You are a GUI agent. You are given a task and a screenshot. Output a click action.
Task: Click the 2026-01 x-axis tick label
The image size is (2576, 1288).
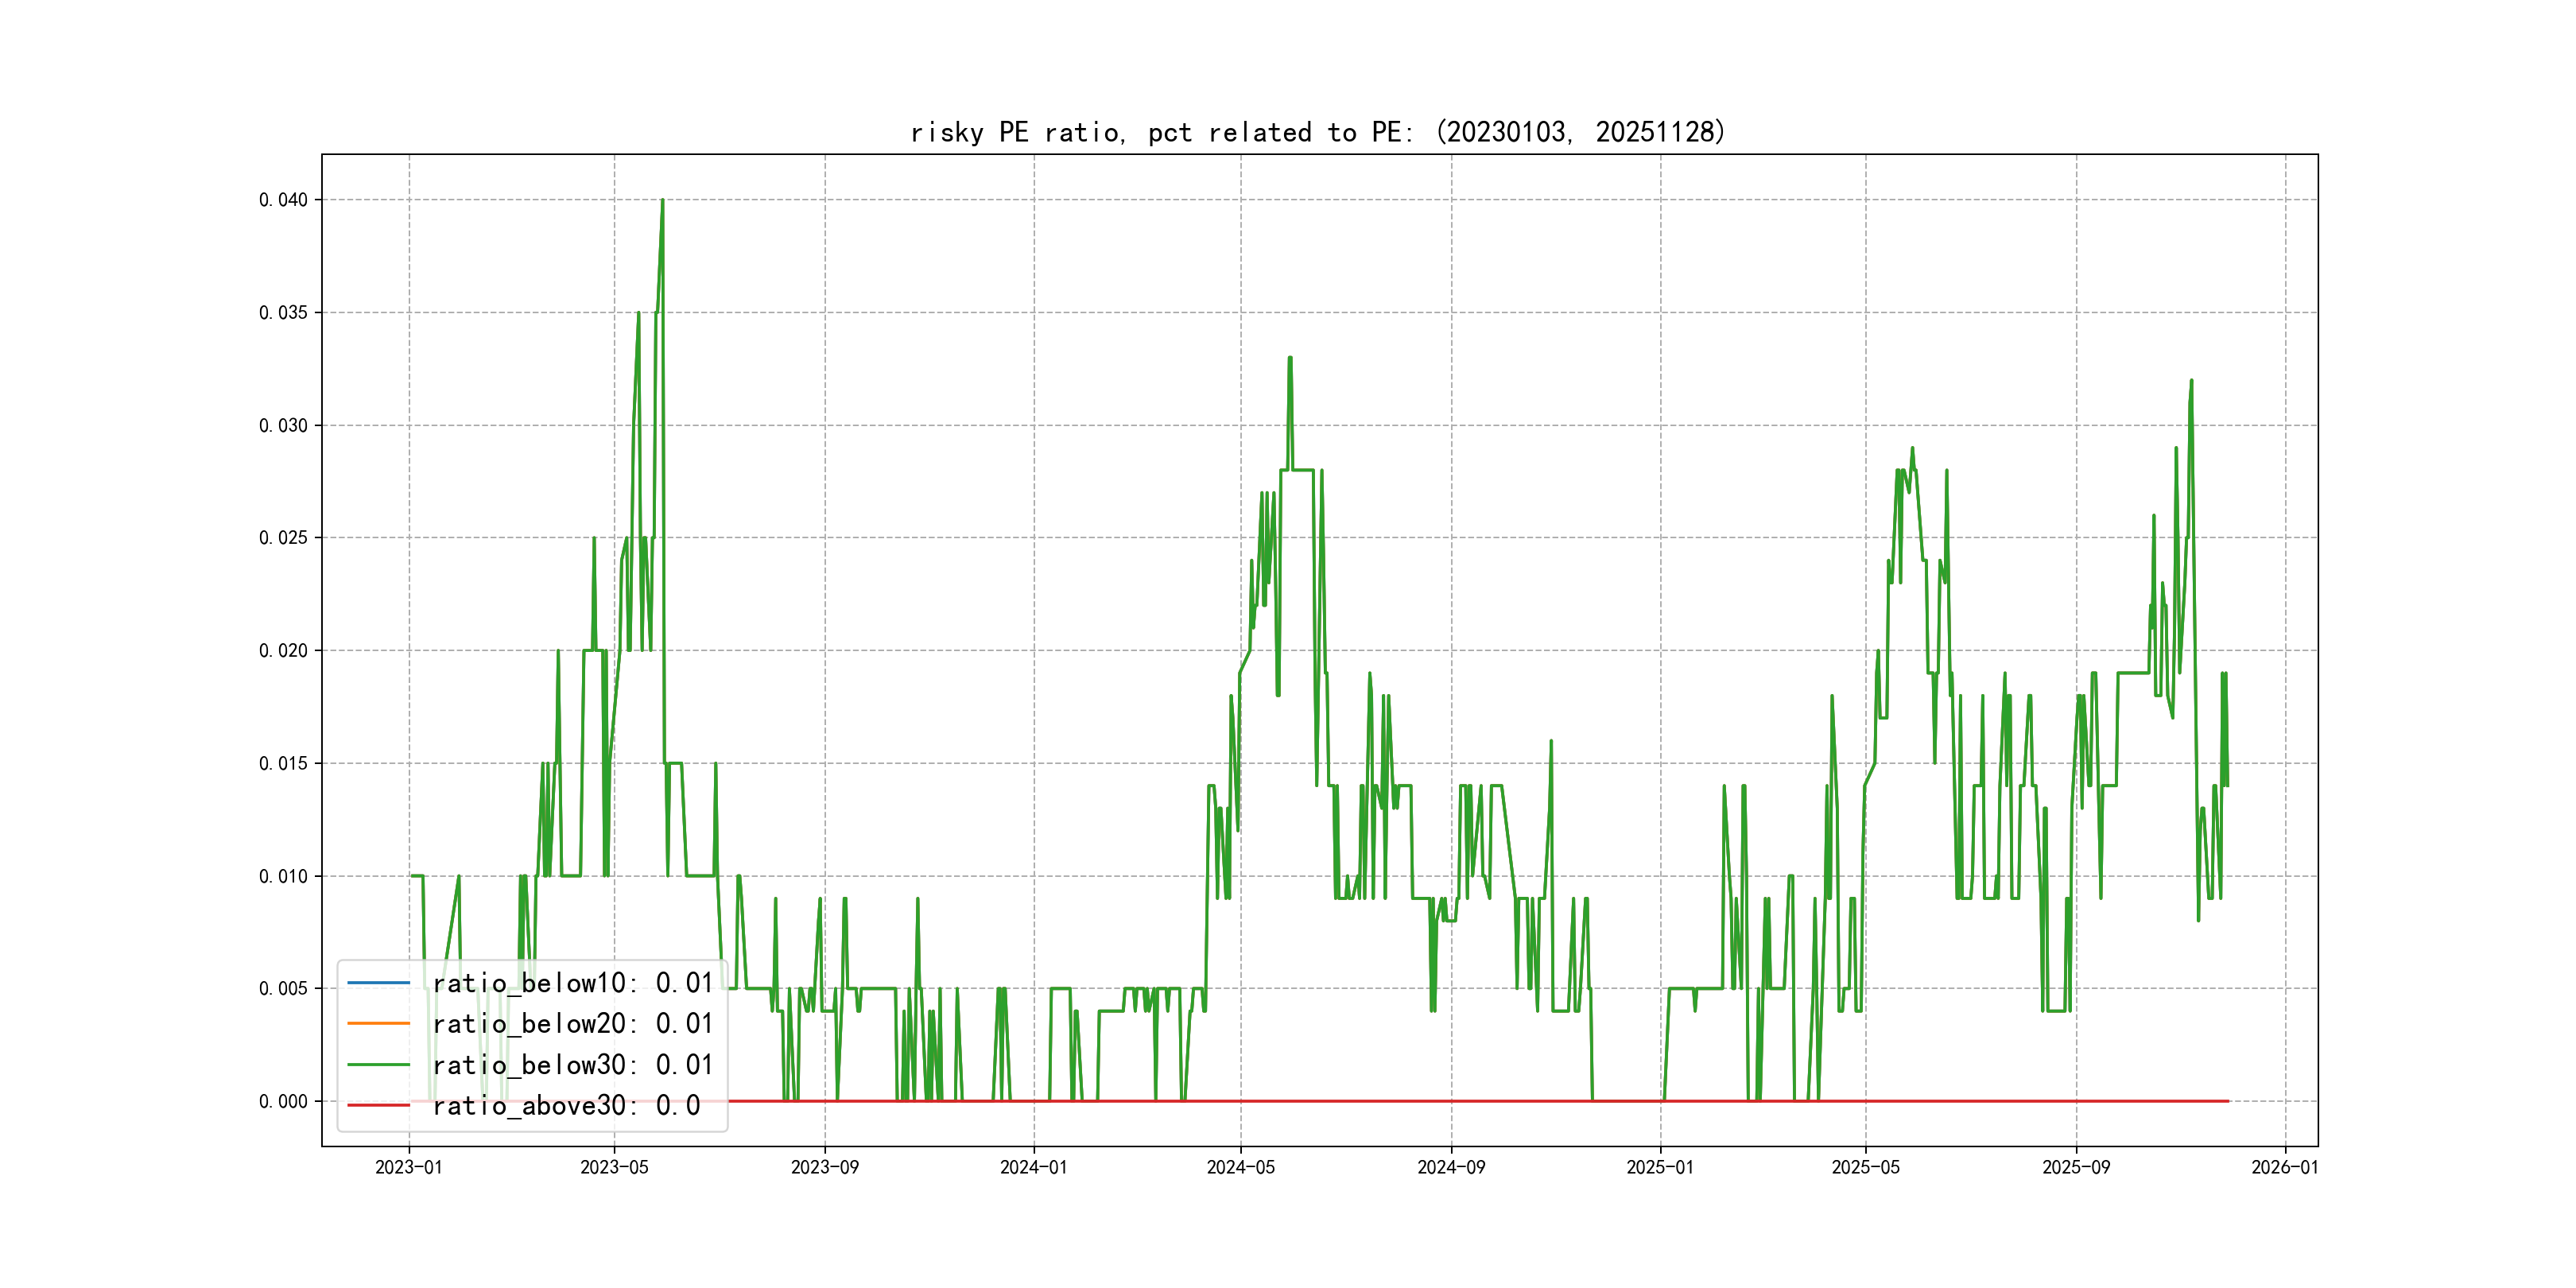point(2284,1168)
